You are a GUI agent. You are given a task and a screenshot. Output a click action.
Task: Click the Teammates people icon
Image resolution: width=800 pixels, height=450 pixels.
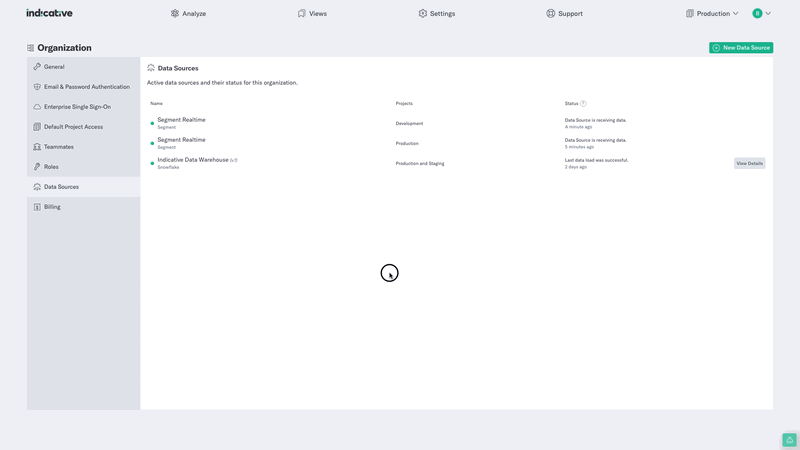[x=37, y=147]
